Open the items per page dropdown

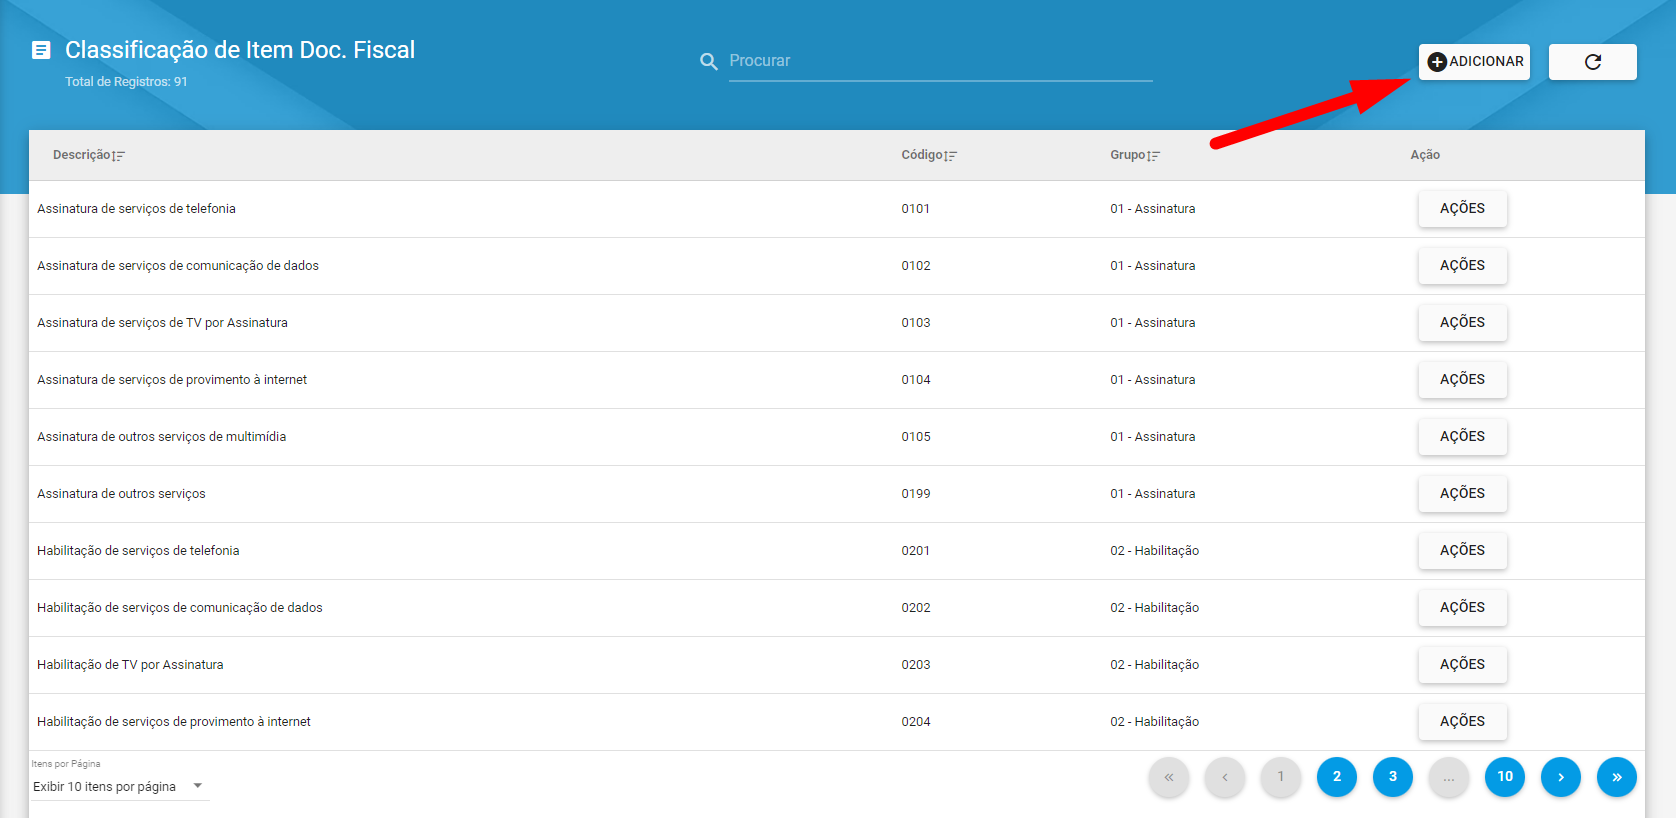(119, 787)
